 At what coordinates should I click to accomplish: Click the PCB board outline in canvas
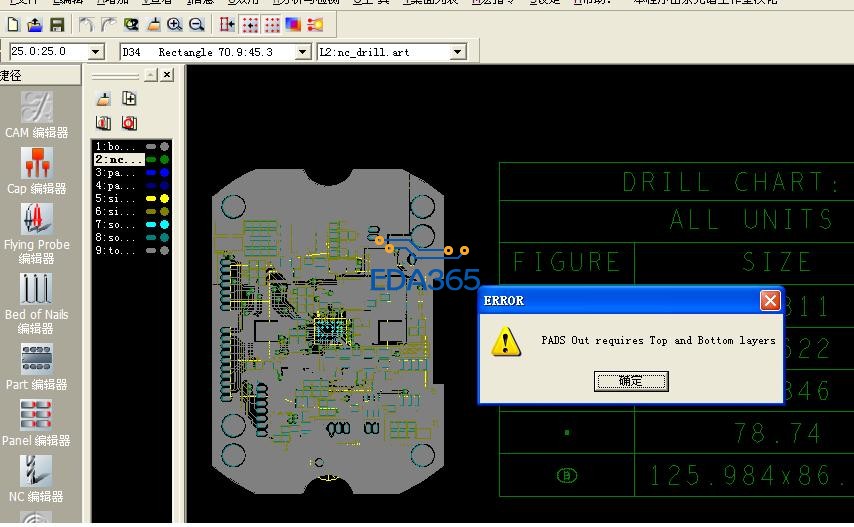(328, 332)
